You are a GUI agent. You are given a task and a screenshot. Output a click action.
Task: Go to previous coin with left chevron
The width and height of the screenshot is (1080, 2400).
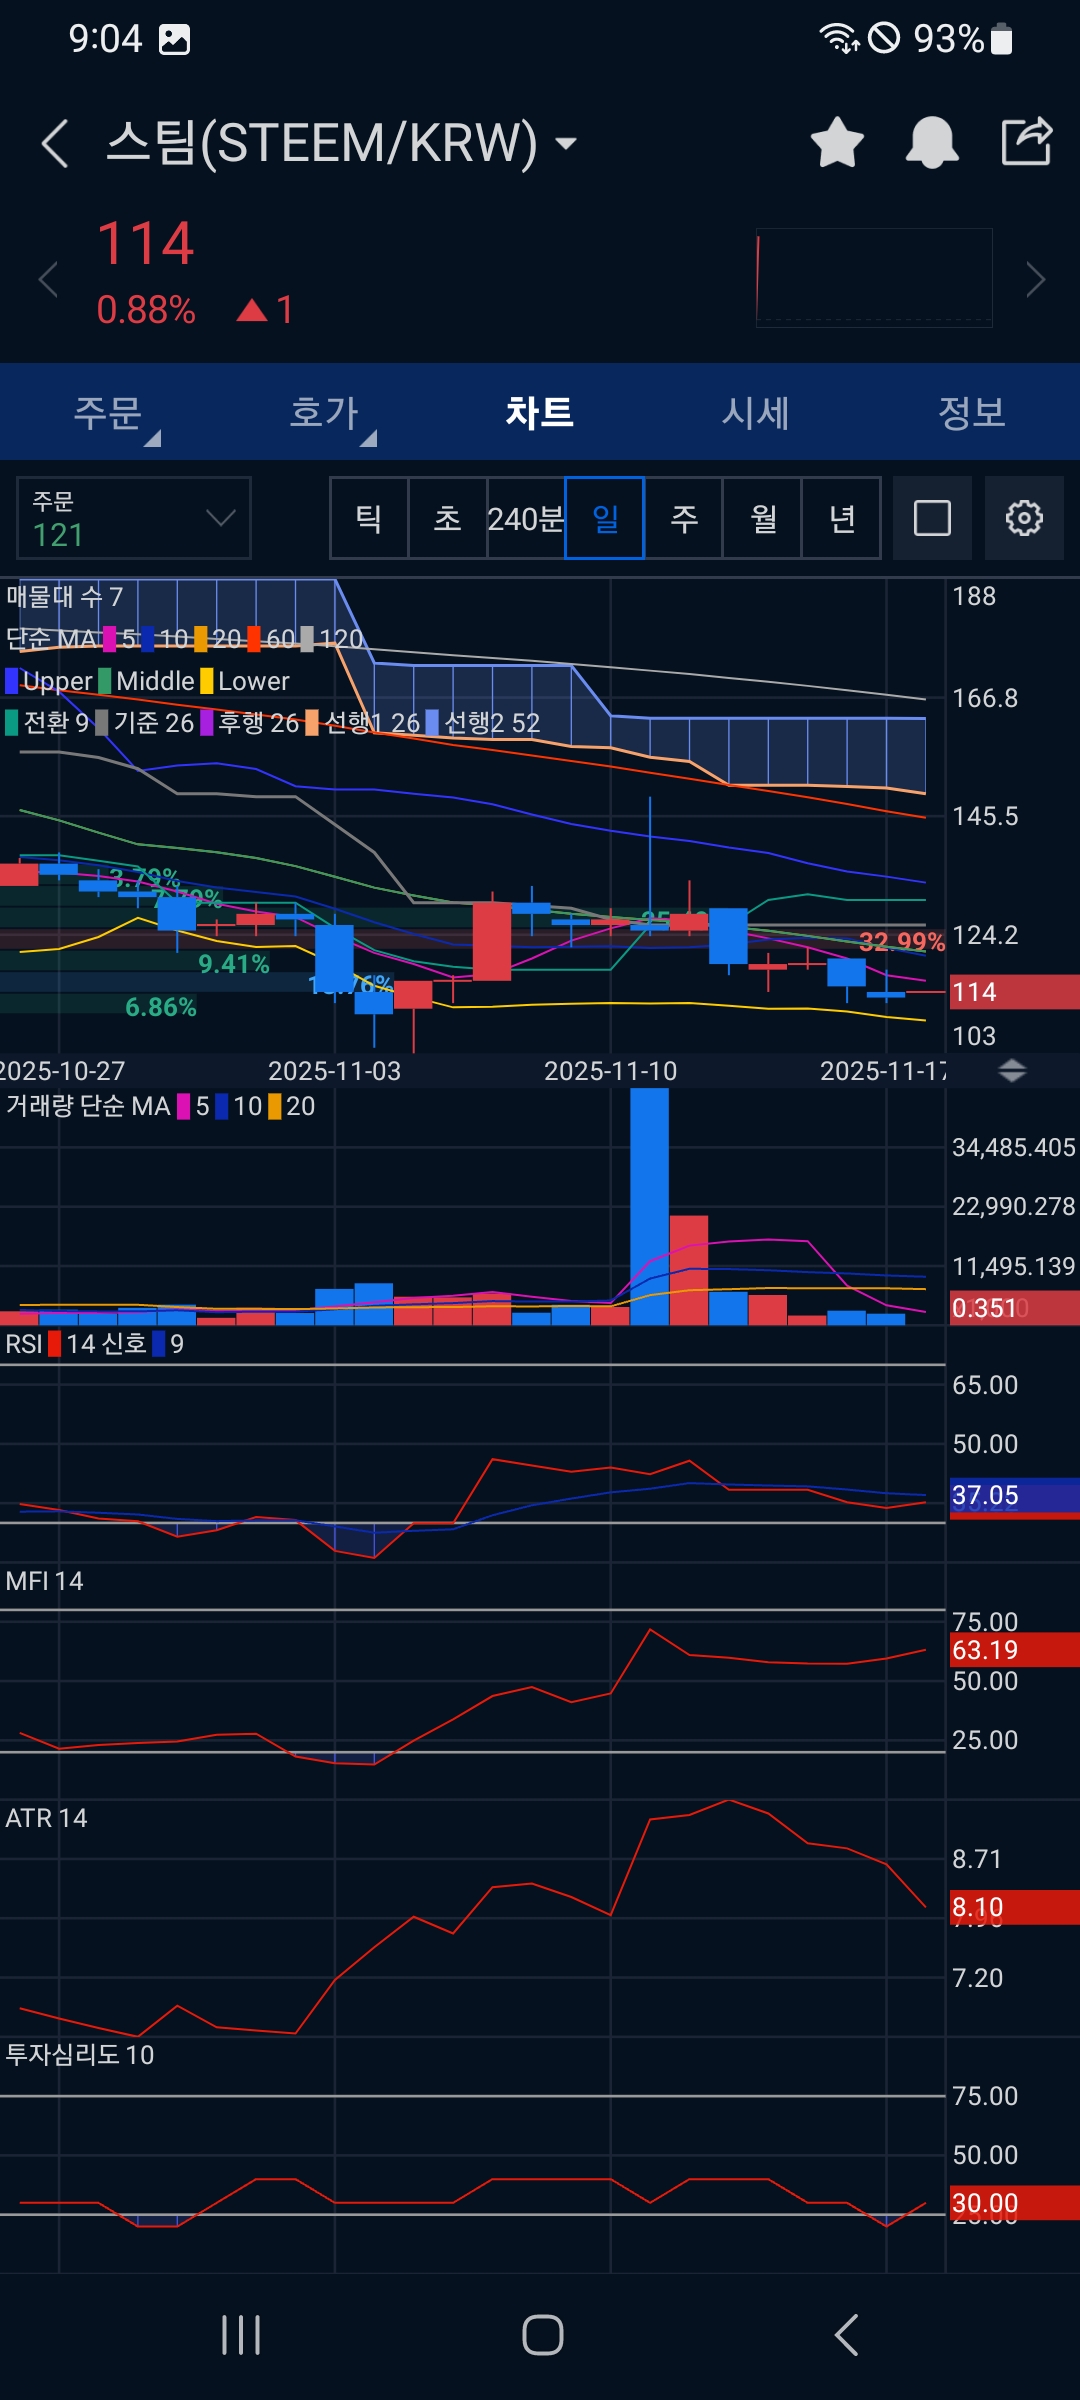[x=48, y=279]
